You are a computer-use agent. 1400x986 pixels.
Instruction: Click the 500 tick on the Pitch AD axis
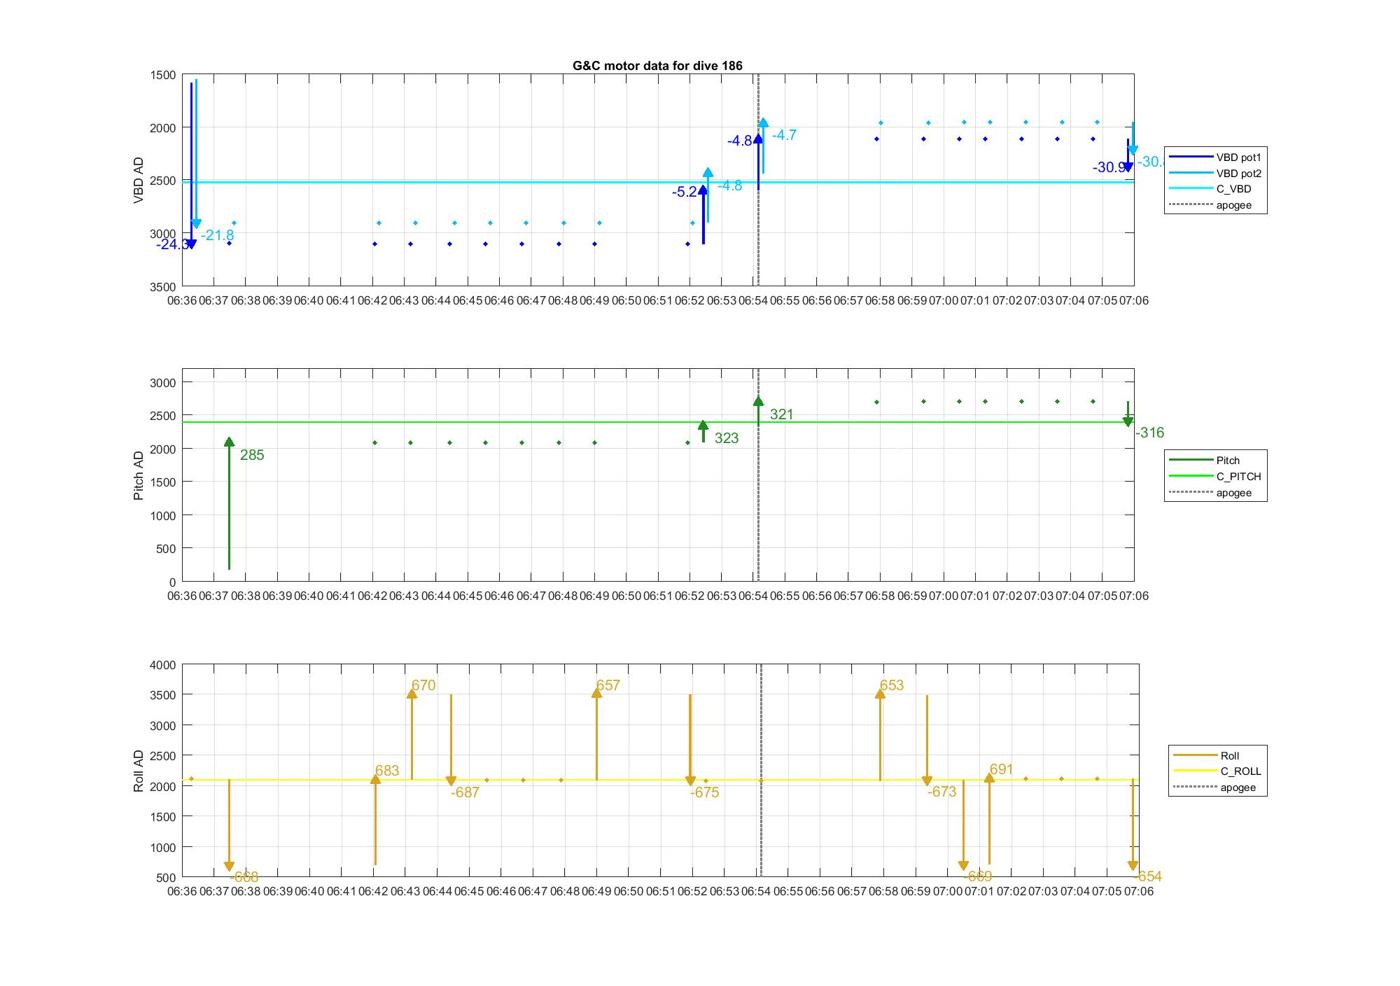click(166, 549)
